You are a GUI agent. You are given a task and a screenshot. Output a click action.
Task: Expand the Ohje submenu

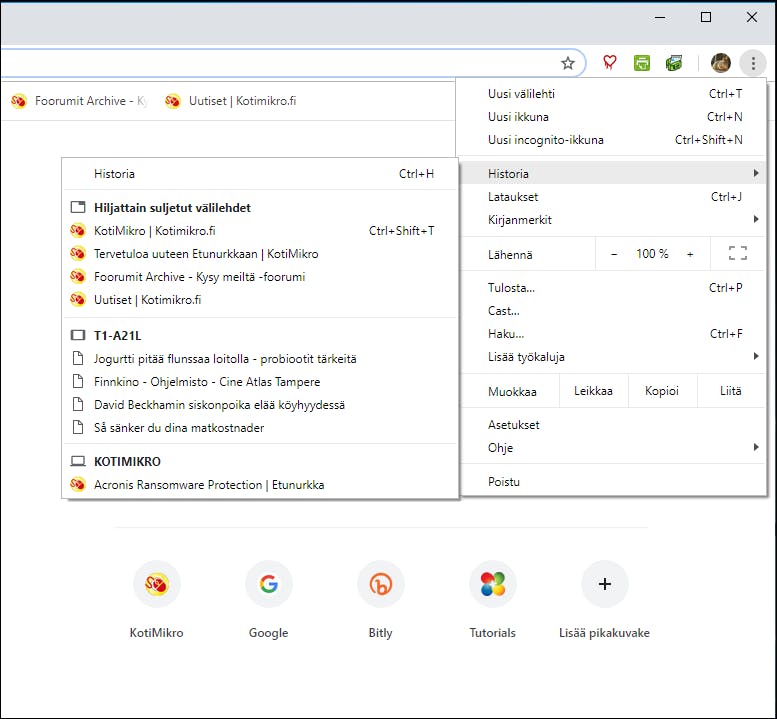point(613,447)
